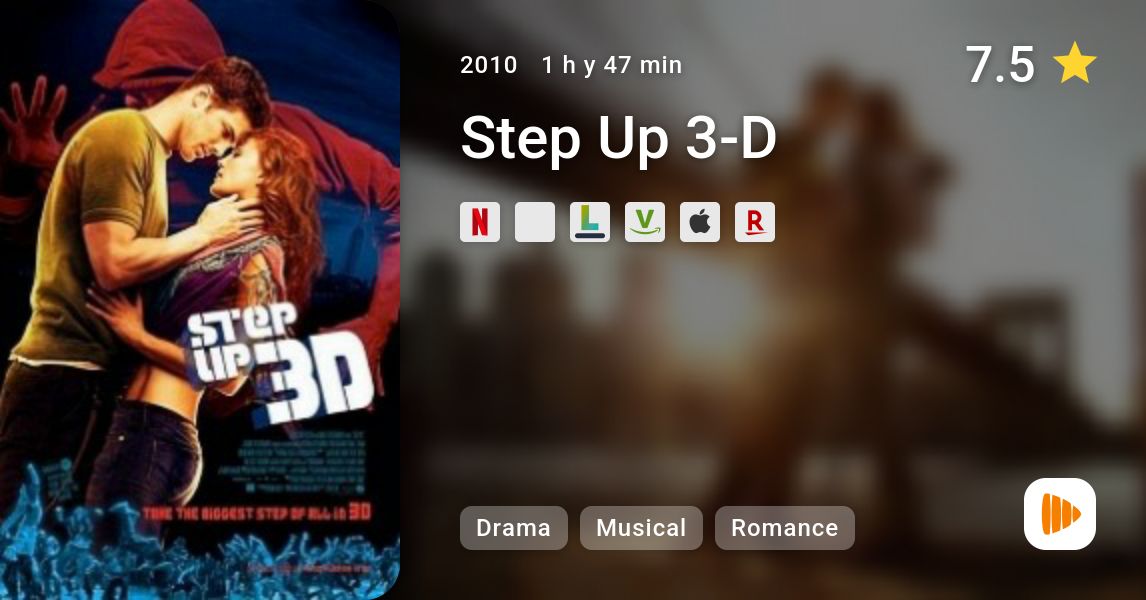The width and height of the screenshot is (1146, 600).
Task: Click the poster's red tagline text
Action: [x=256, y=512]
